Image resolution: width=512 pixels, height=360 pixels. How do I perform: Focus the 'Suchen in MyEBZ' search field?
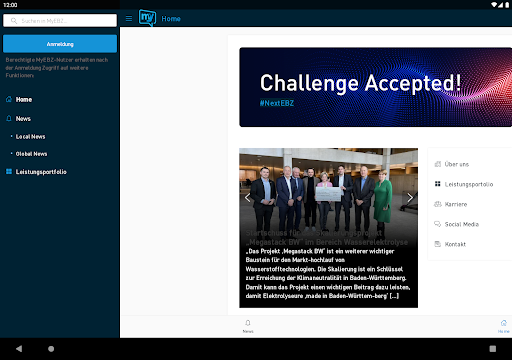60,21
